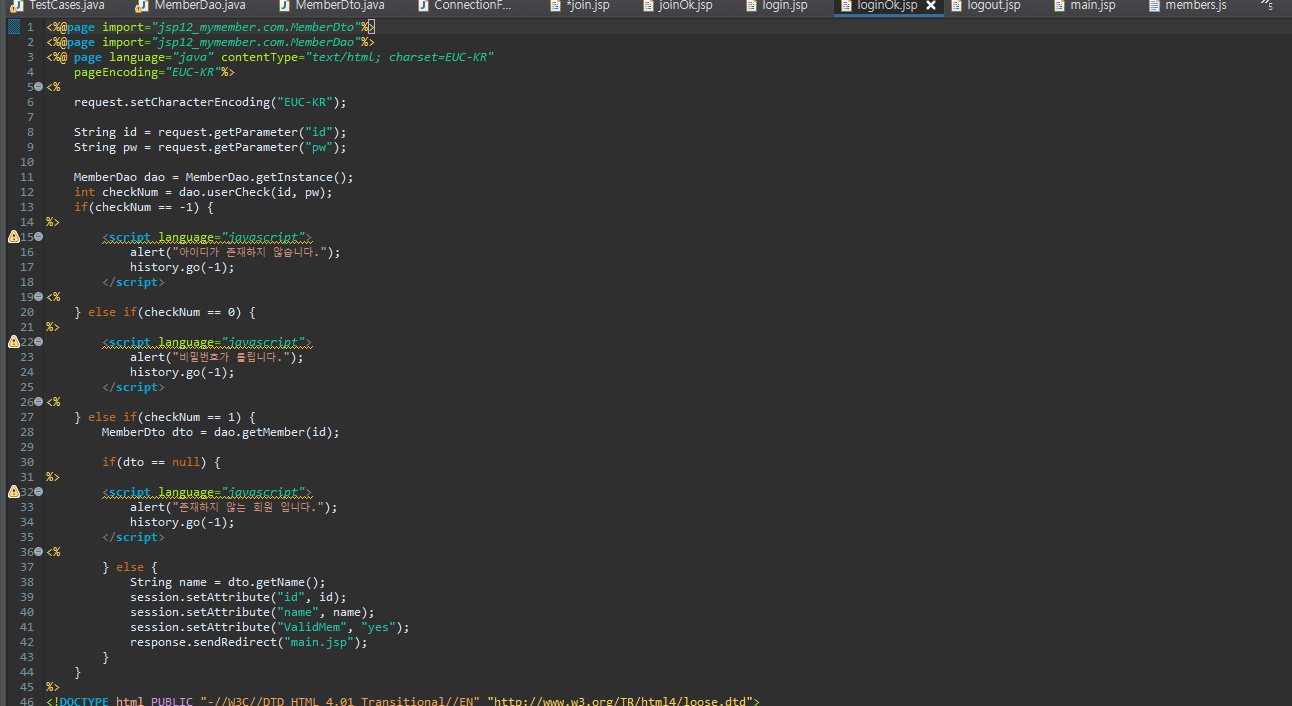1292x706 pixels.
Task: Click the 'String id = request.getParameter' line
Action: pos(210,132)
